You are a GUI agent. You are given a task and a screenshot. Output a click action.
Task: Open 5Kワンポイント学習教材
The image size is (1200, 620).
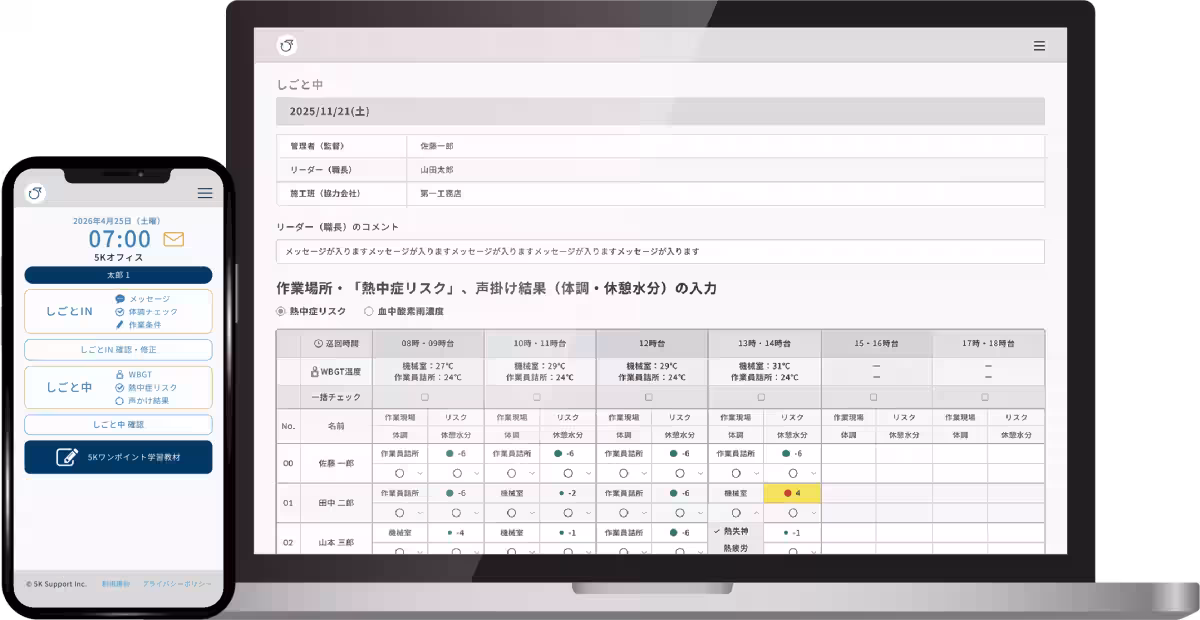[x=118, y=457]
